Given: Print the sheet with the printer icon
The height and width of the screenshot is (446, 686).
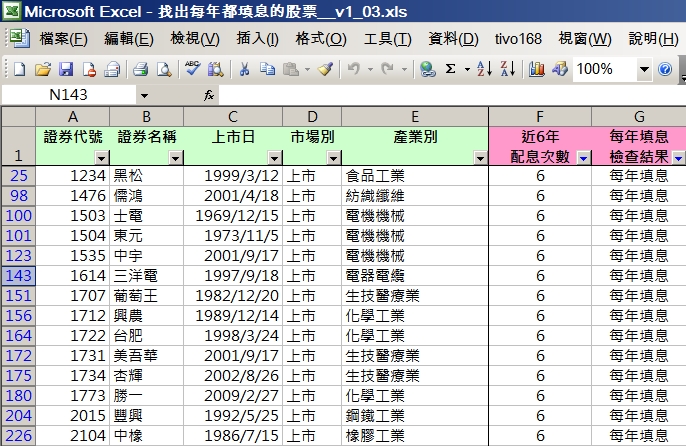Looking at the screenshot, I should (x=140, y=69).
